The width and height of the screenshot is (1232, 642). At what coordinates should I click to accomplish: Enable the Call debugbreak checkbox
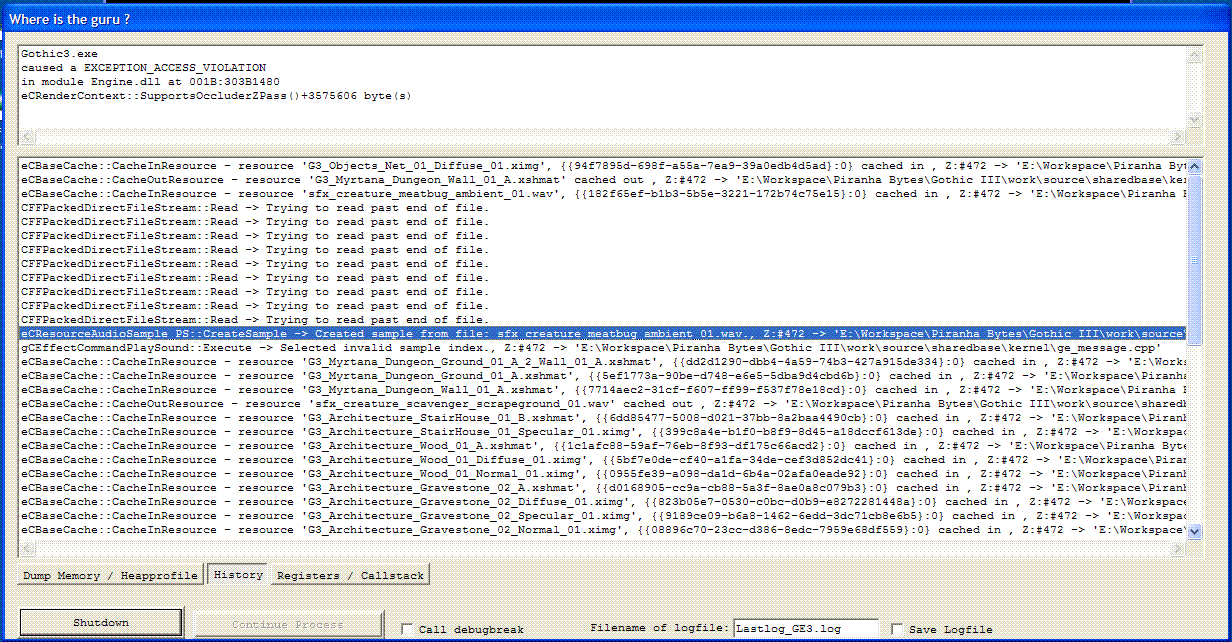(407, 629)
